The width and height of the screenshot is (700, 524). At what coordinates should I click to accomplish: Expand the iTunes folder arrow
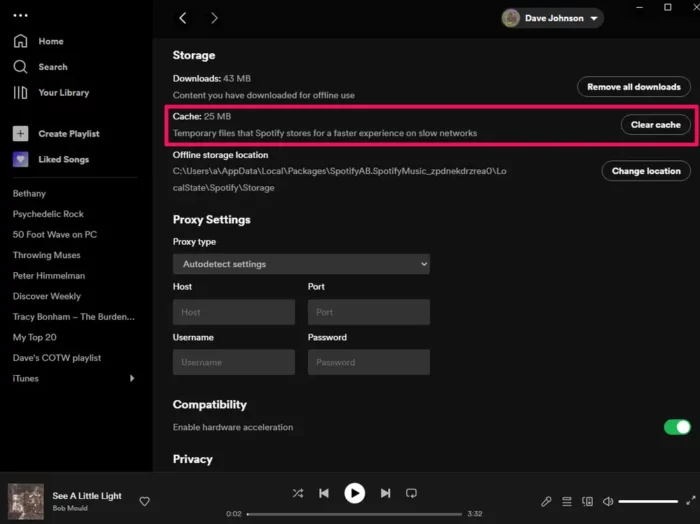132,378
